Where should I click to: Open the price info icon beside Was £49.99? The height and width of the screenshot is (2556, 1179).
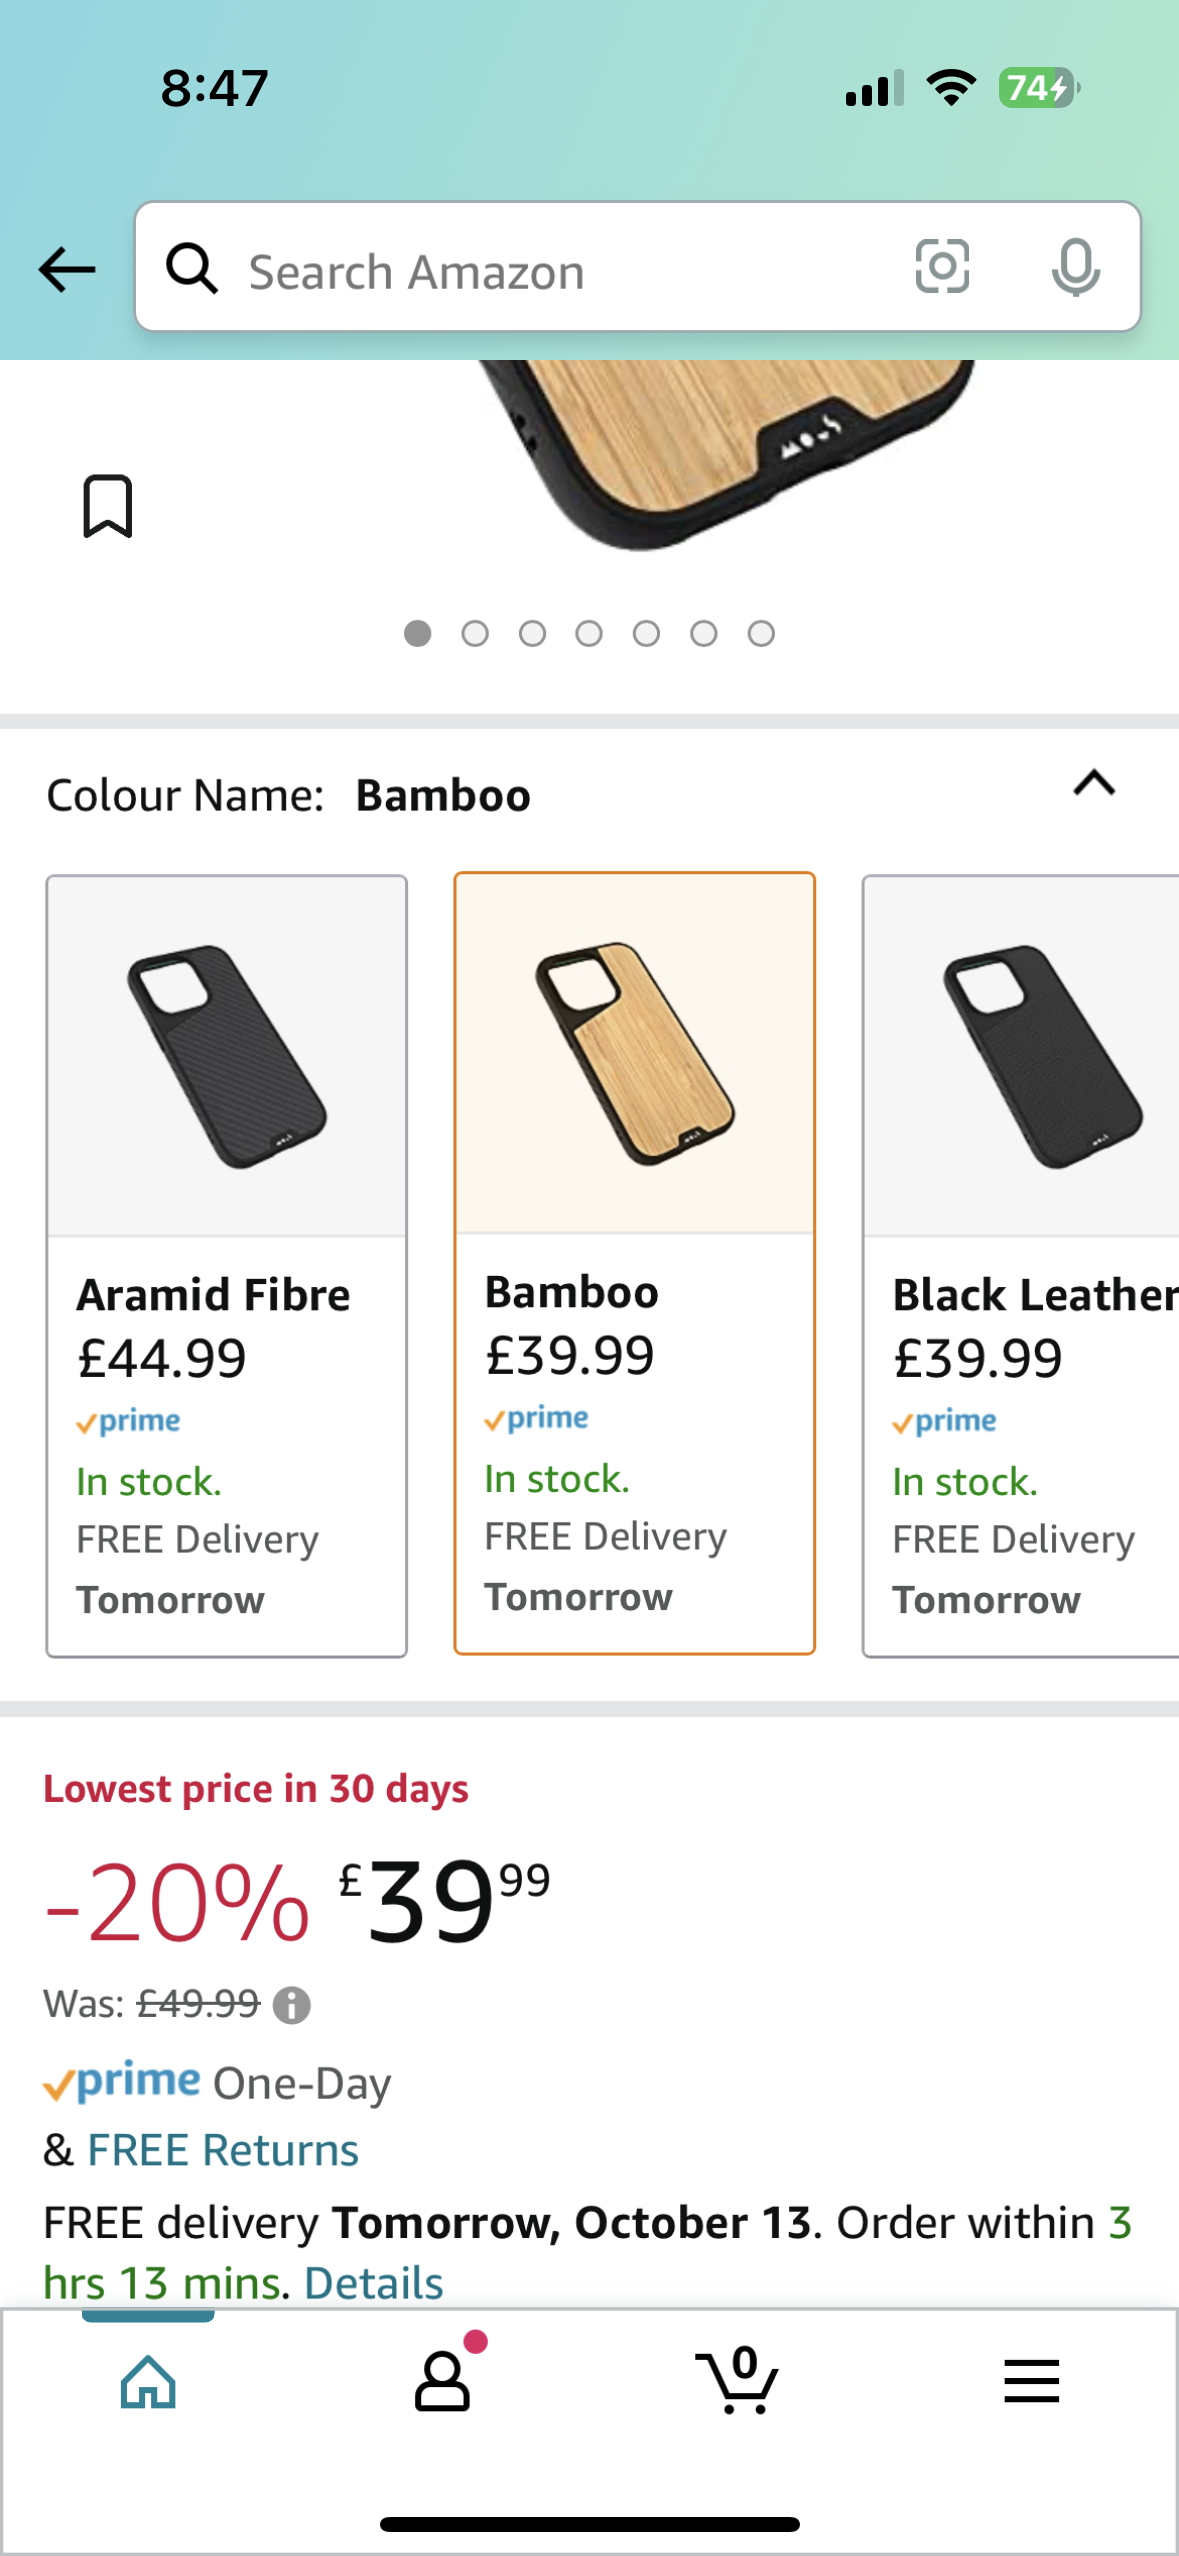point(292,2005)
